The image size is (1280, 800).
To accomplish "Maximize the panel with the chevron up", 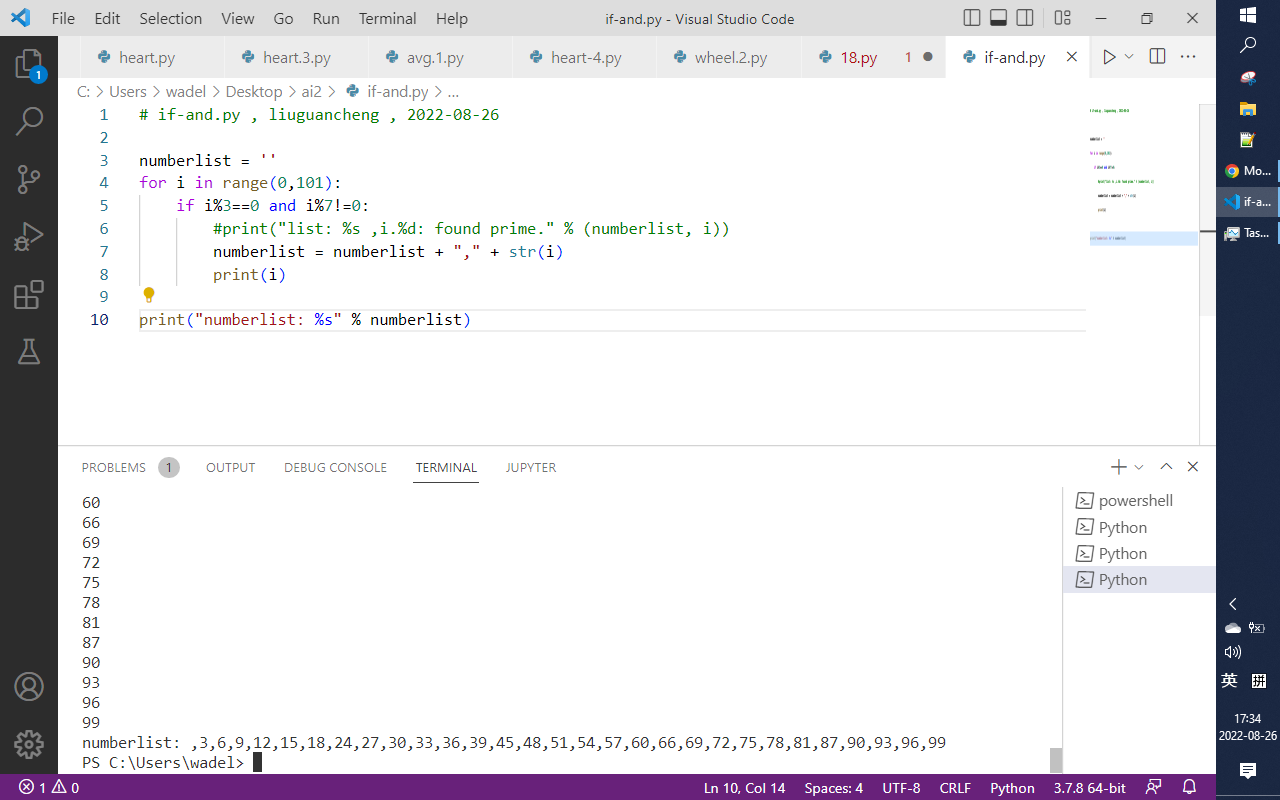I will (1166, 467).
